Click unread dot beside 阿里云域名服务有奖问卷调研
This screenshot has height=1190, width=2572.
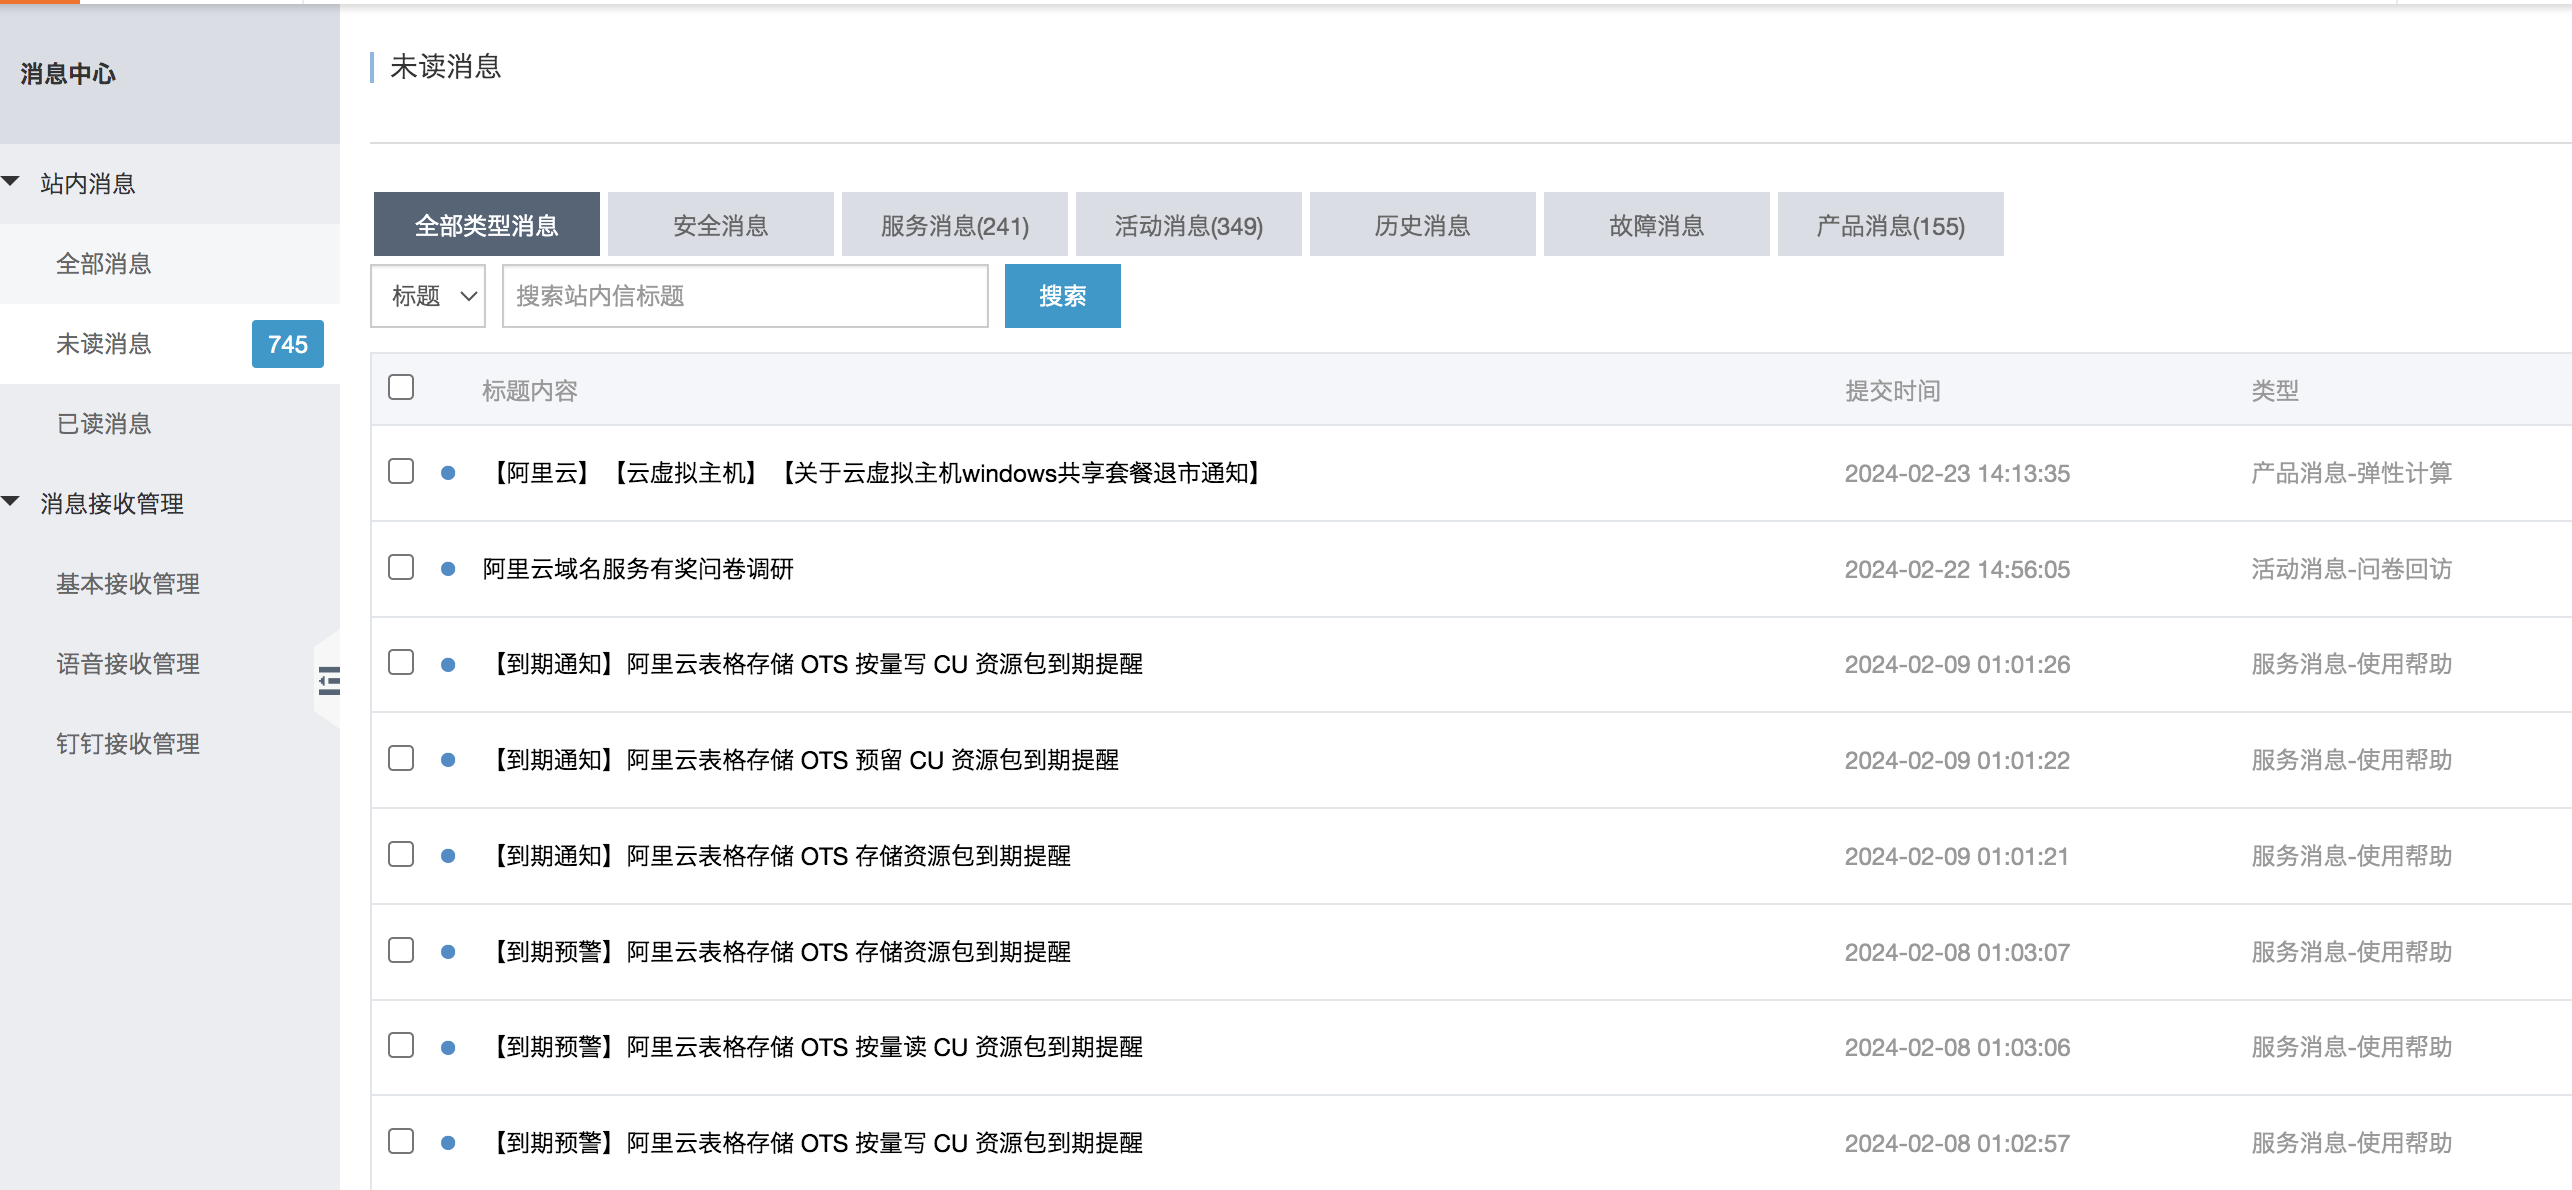pyautogui.click(x=448, y=569)
